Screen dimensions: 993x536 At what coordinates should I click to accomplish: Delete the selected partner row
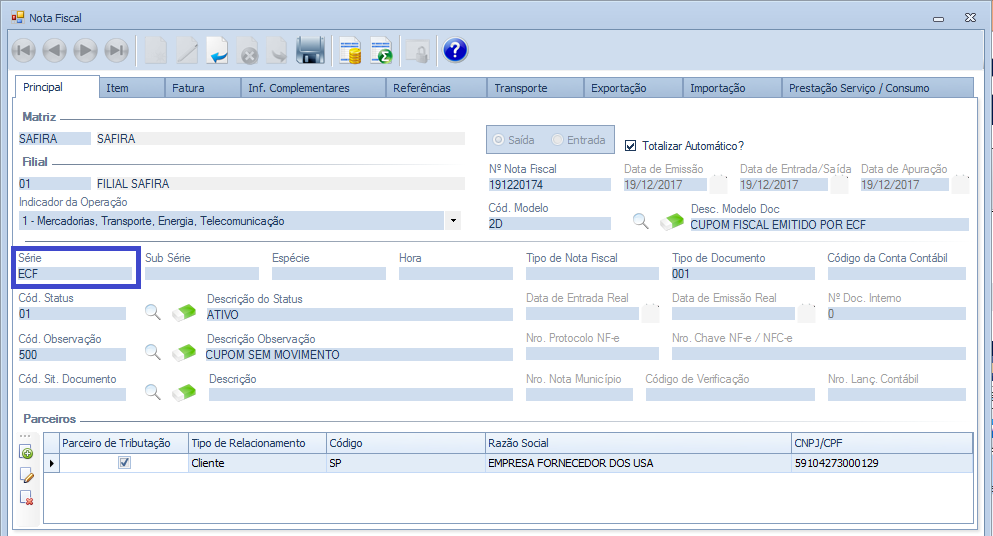click(27, 497)
